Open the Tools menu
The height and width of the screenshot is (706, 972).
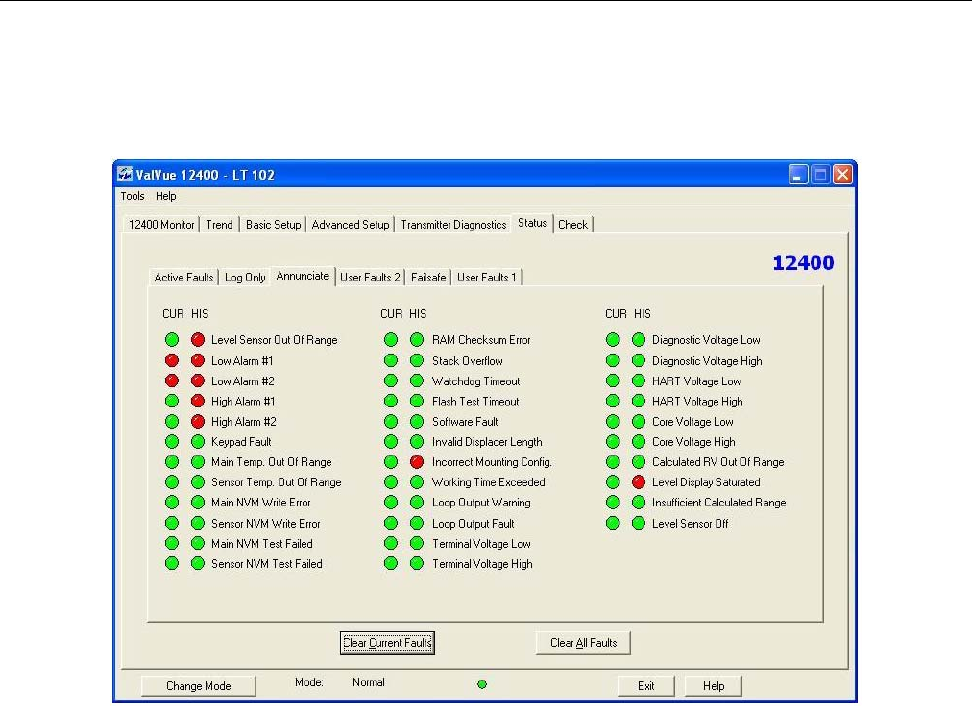(x=132, y=196)
